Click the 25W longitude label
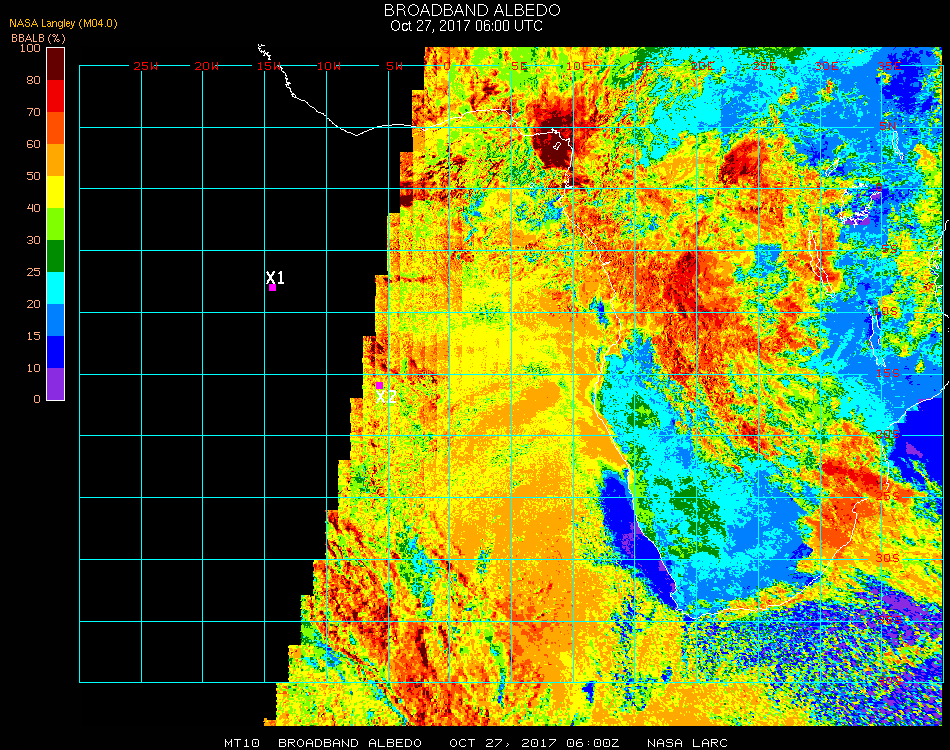The width and height of the screenshot is (950, 750). [146, 66]
